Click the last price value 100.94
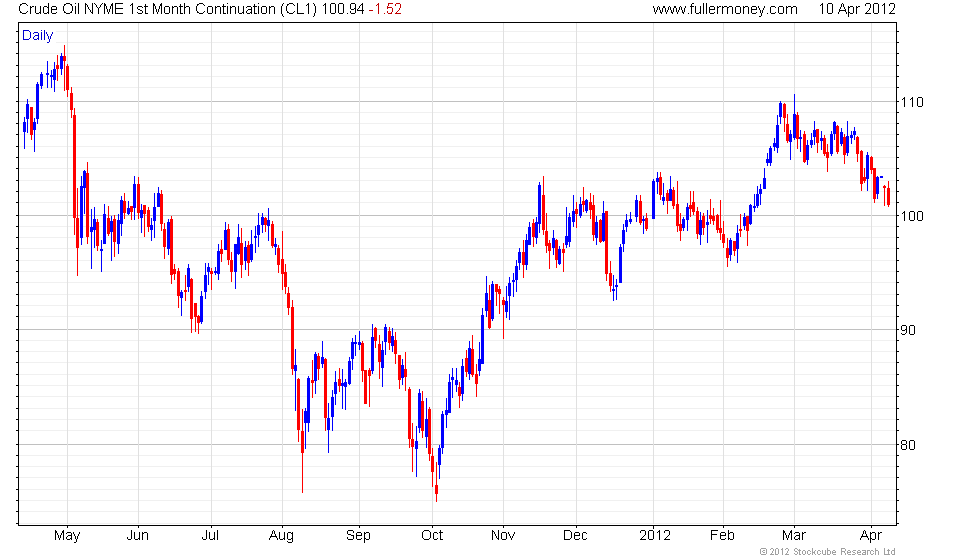This screenshot has width=980, height=560. 342,9
